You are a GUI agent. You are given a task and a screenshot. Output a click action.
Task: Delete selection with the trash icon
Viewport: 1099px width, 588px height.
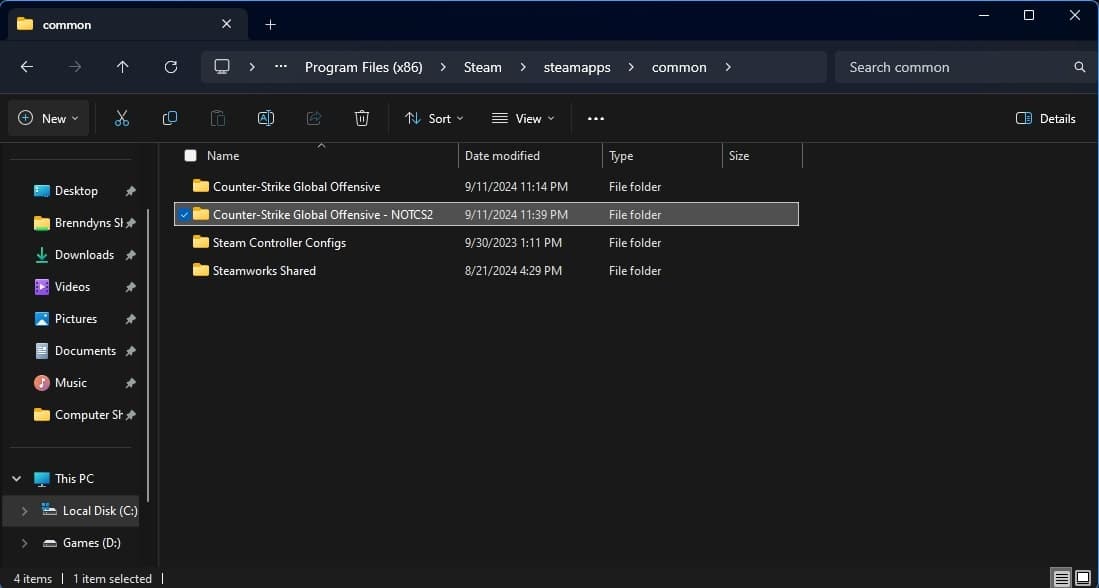tap(362, 118)
